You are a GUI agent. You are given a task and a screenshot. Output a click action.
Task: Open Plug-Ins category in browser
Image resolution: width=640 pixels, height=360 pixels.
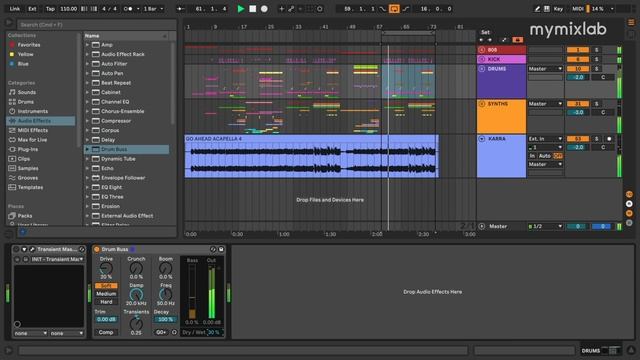(28, 149)
